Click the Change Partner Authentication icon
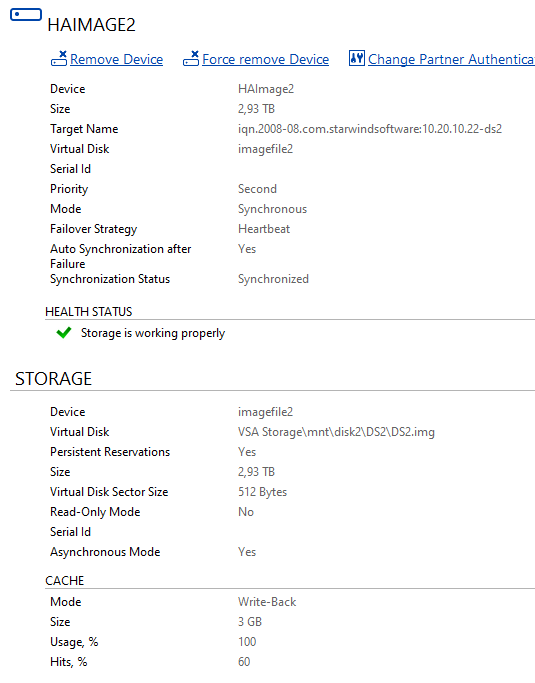535x683 pixels. click(356, 58)
